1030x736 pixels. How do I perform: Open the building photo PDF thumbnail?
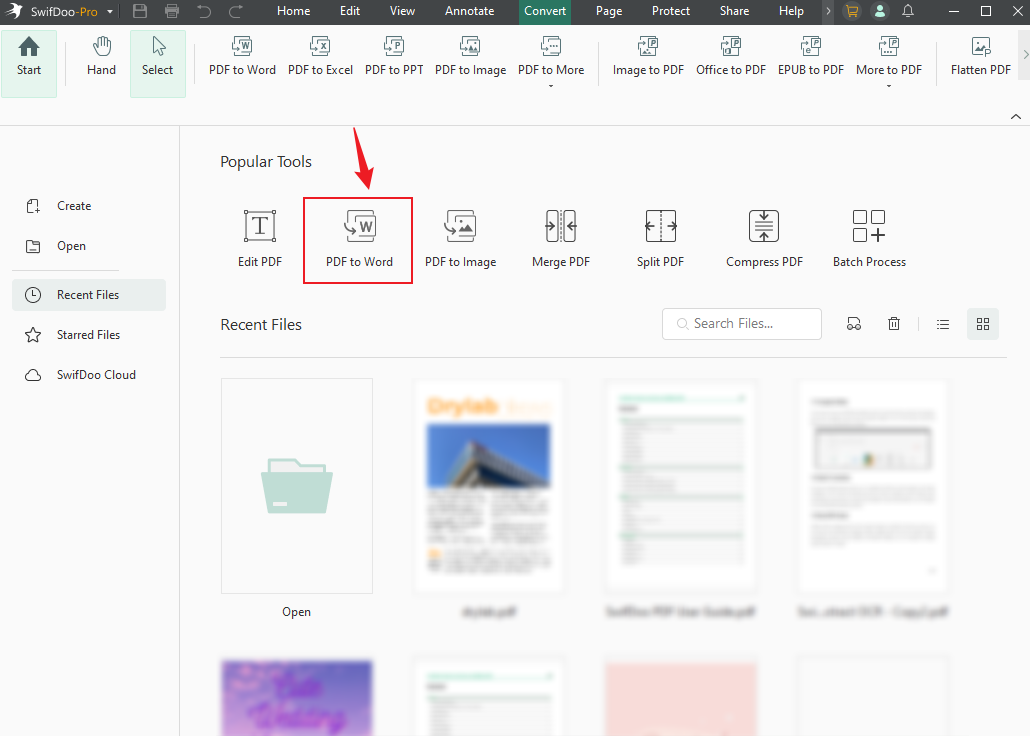488,486
